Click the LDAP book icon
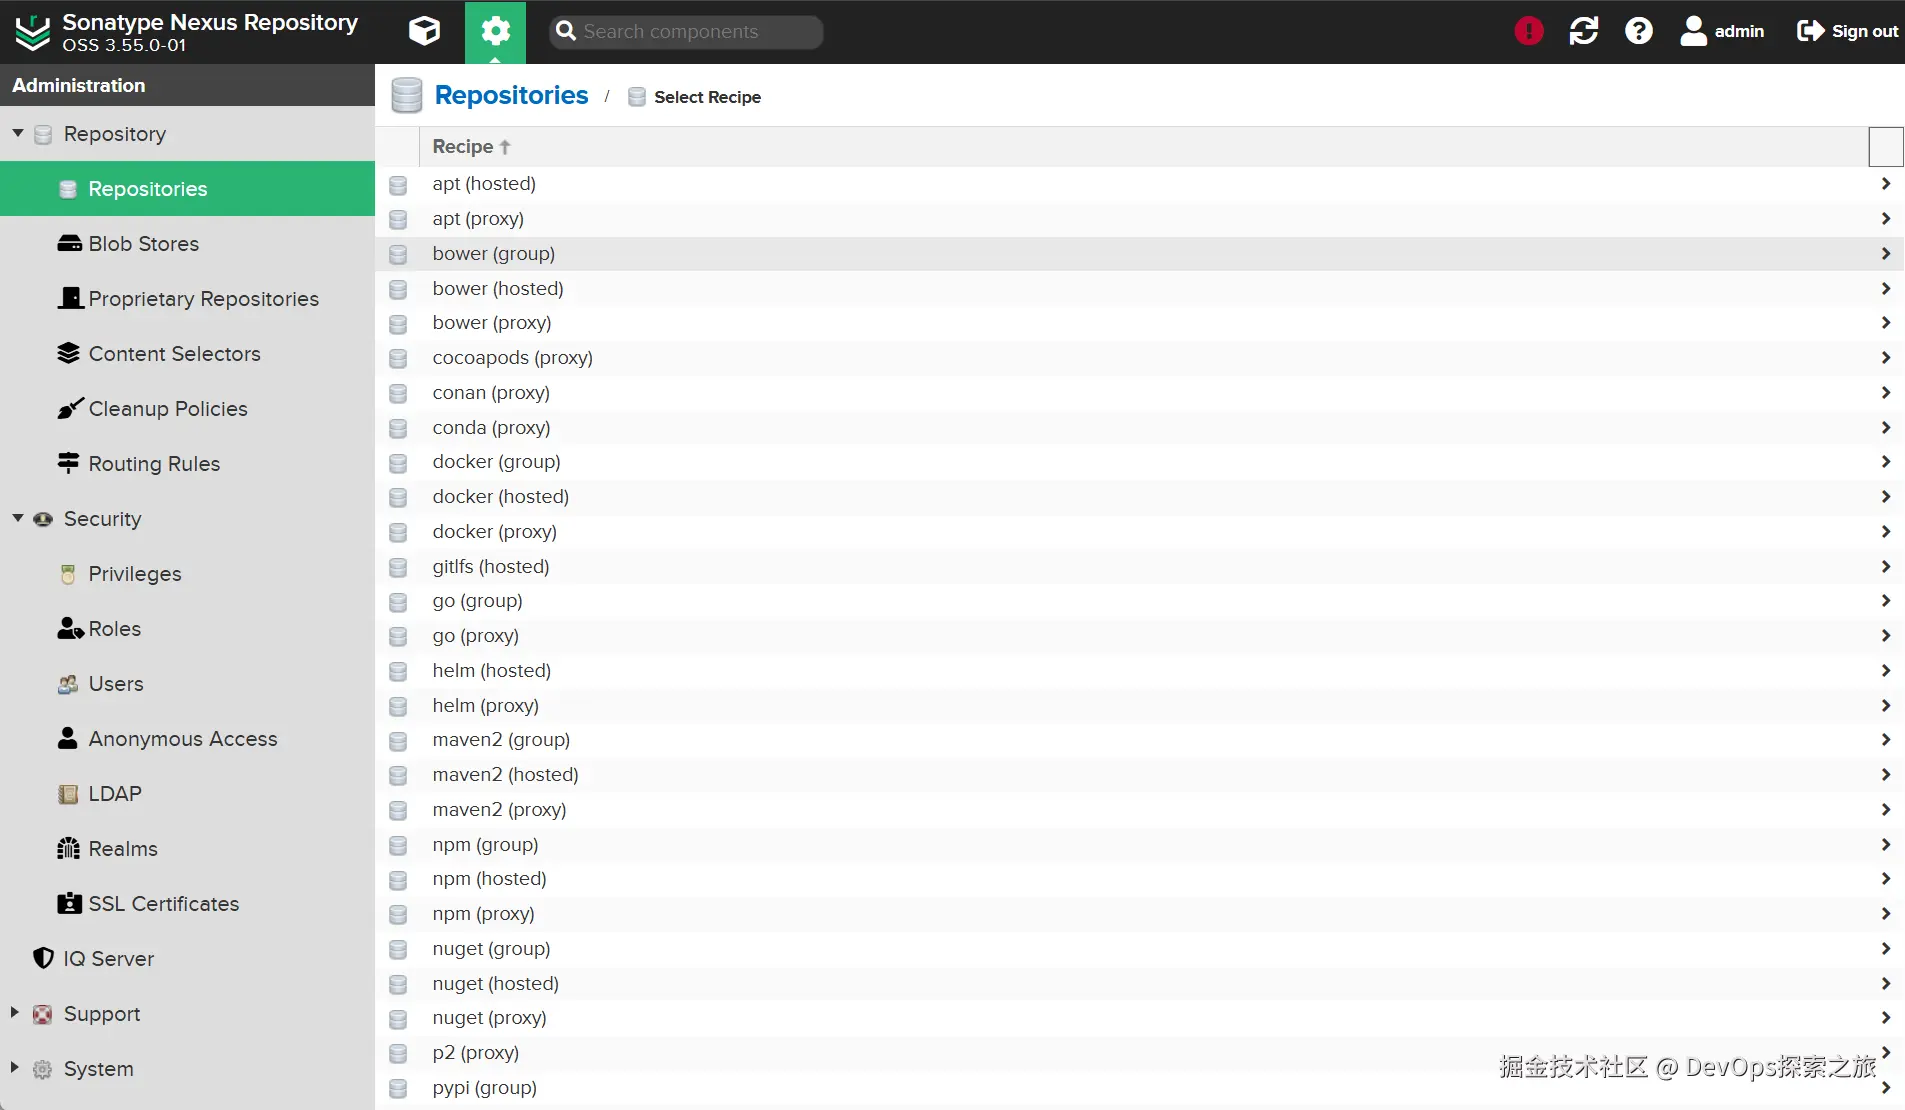 68,794
